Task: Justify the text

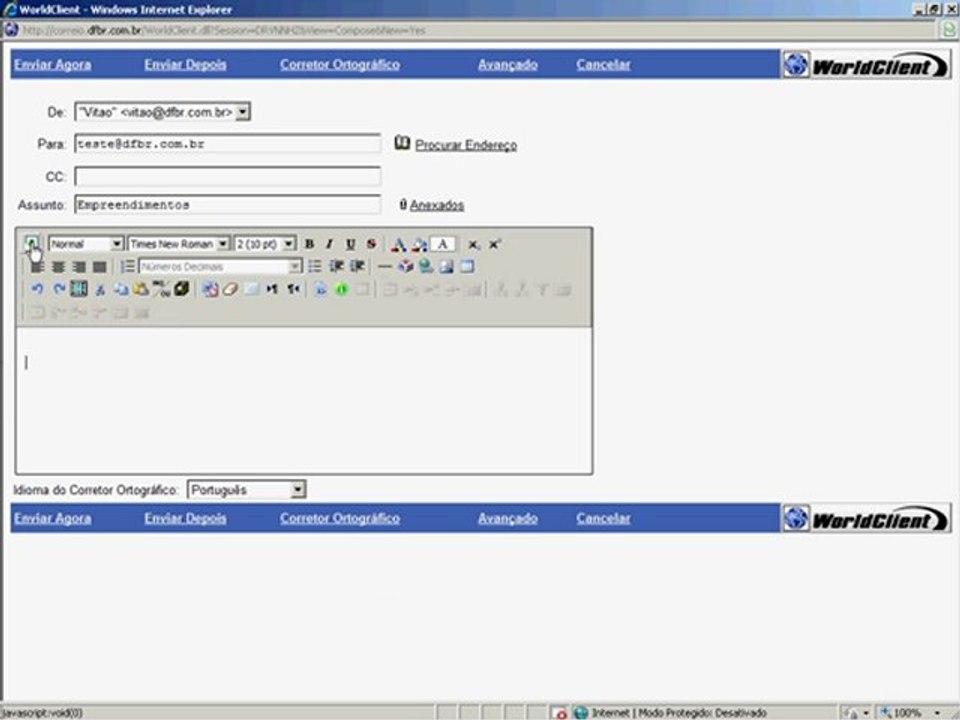Action: tap(99, 267)
